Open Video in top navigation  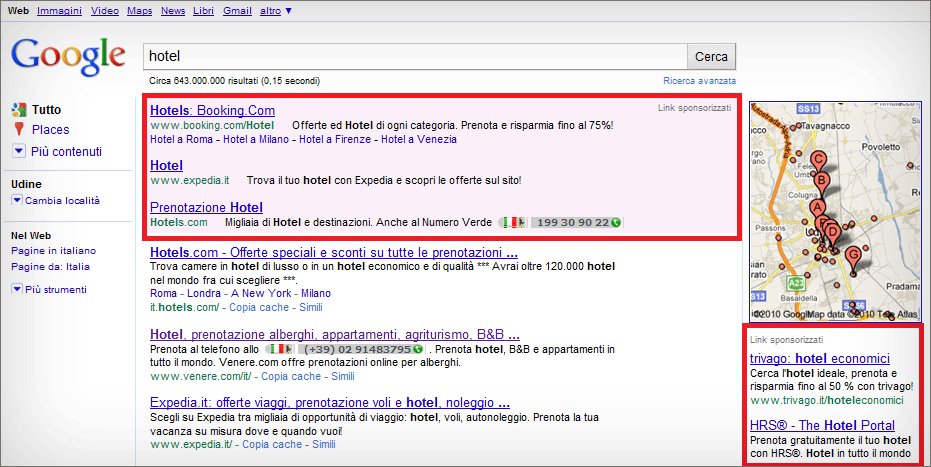tap(104, 11)
